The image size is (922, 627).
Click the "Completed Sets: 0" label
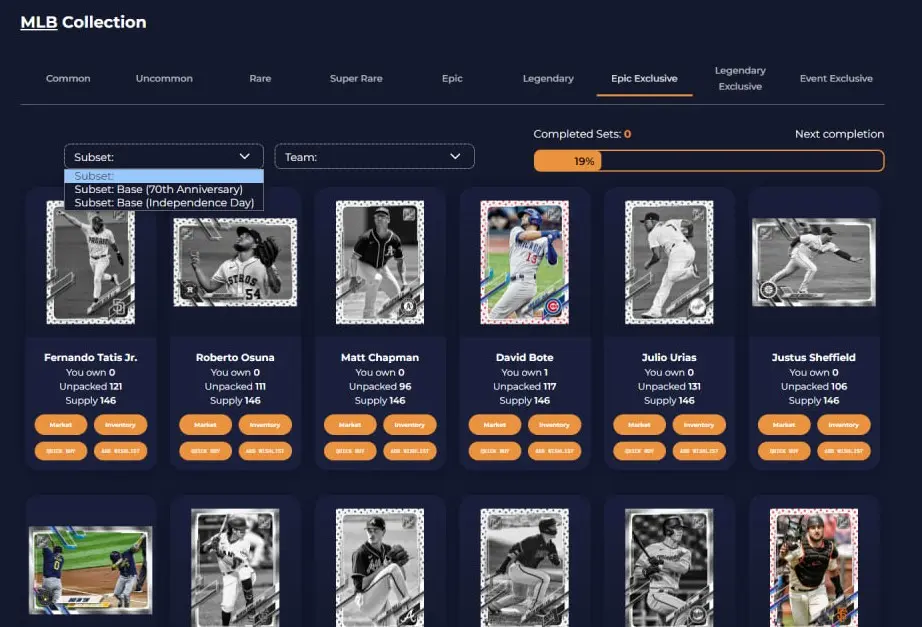[x=582, y=134]
